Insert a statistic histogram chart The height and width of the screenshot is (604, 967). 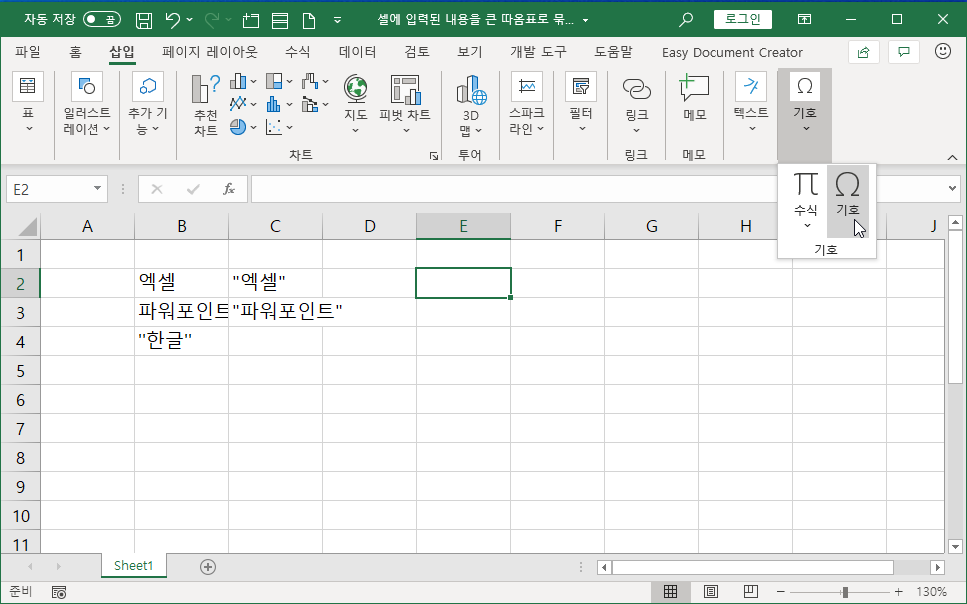tap(279, 104)
